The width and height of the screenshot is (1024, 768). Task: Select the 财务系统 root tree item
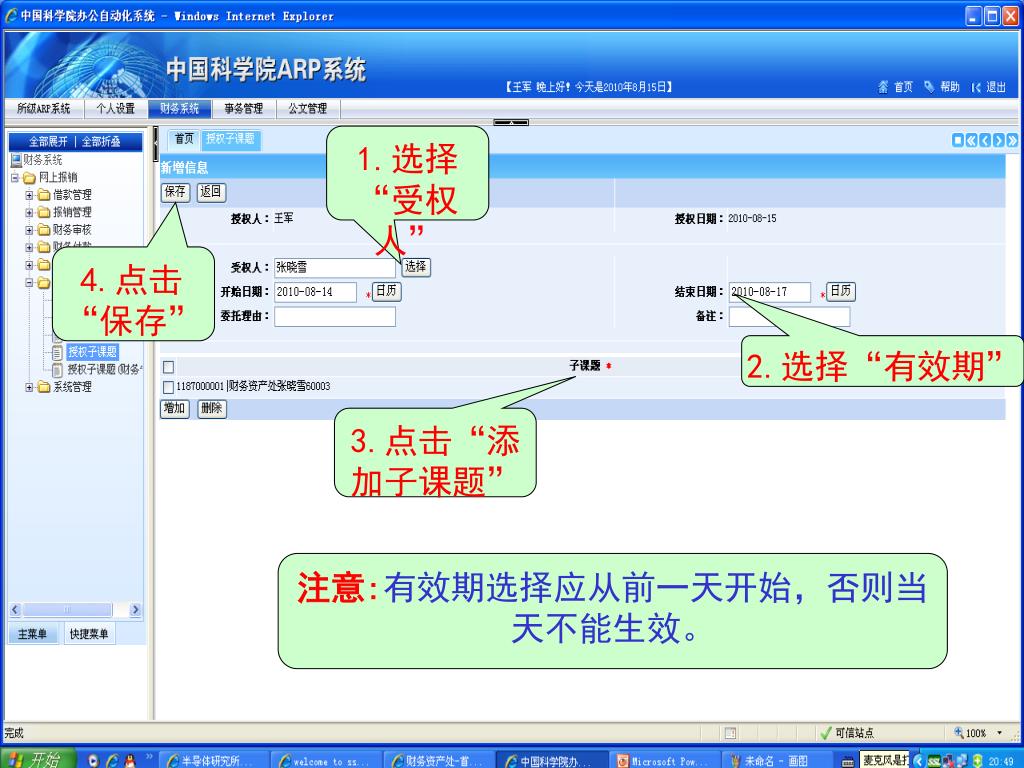[x=43, y=160]
